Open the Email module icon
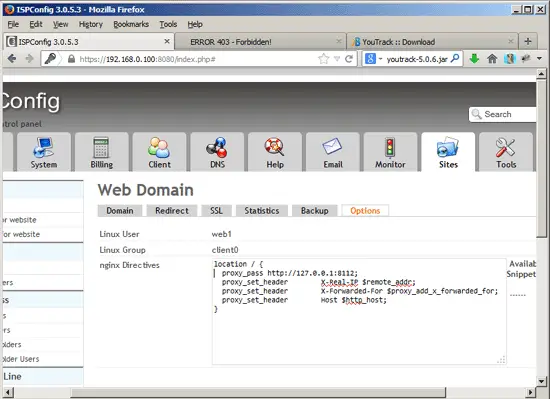550x399 pixels. click(333, 152)
